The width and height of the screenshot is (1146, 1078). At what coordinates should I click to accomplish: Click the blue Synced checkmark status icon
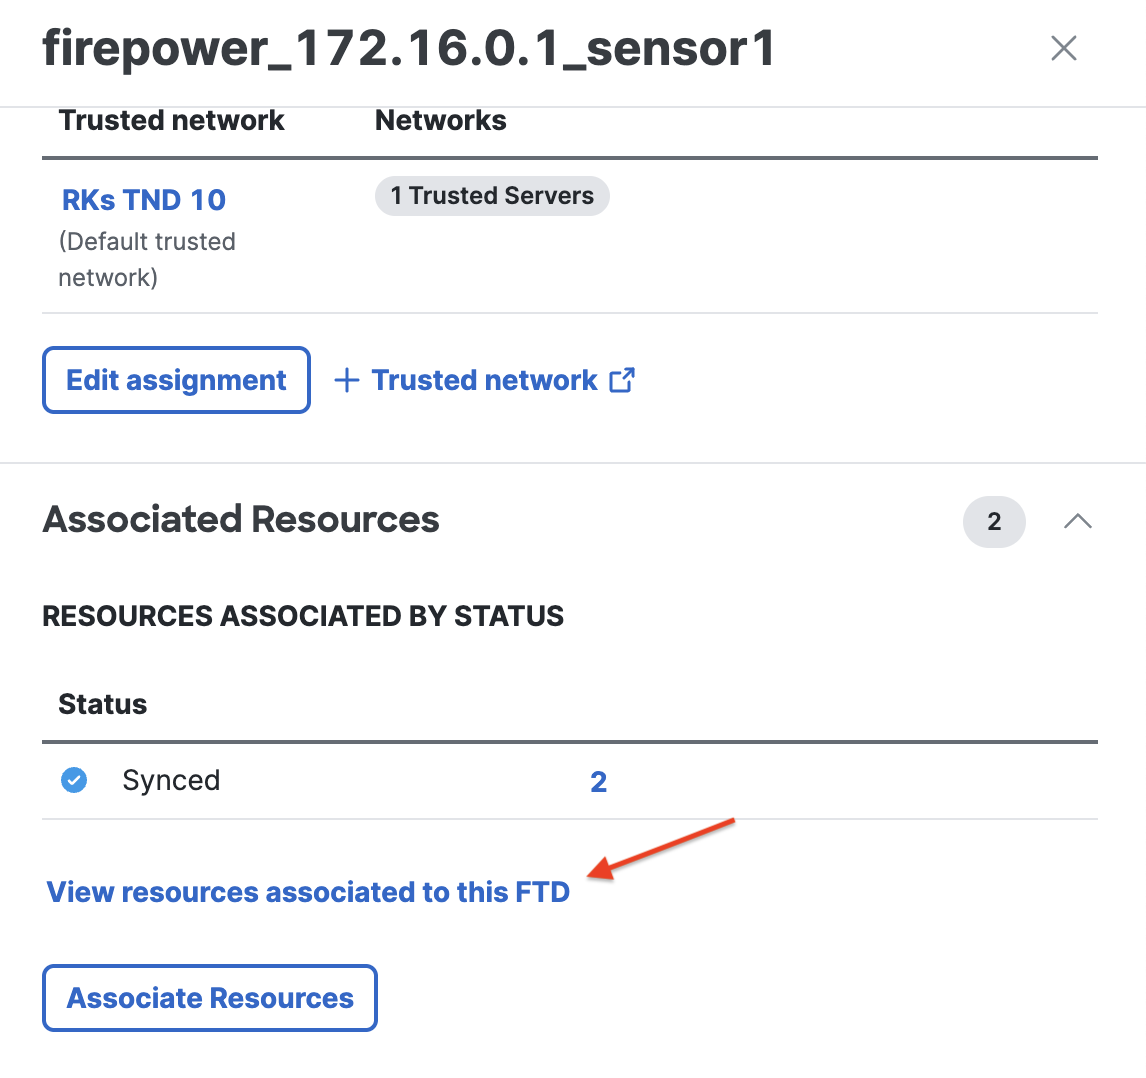74,780
